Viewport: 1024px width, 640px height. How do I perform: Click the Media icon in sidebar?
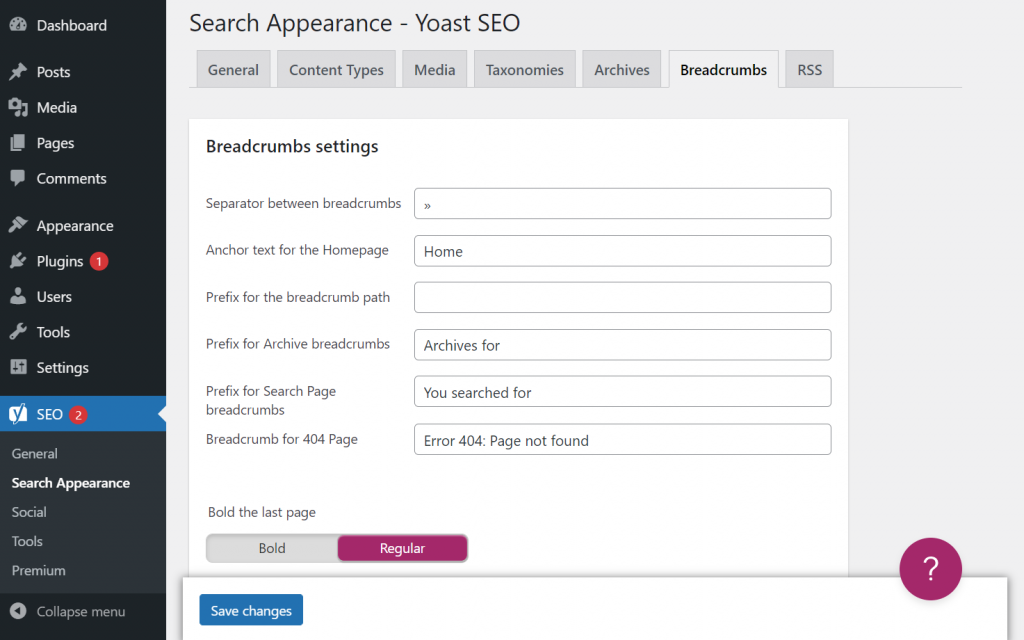[x=18, y=107]
